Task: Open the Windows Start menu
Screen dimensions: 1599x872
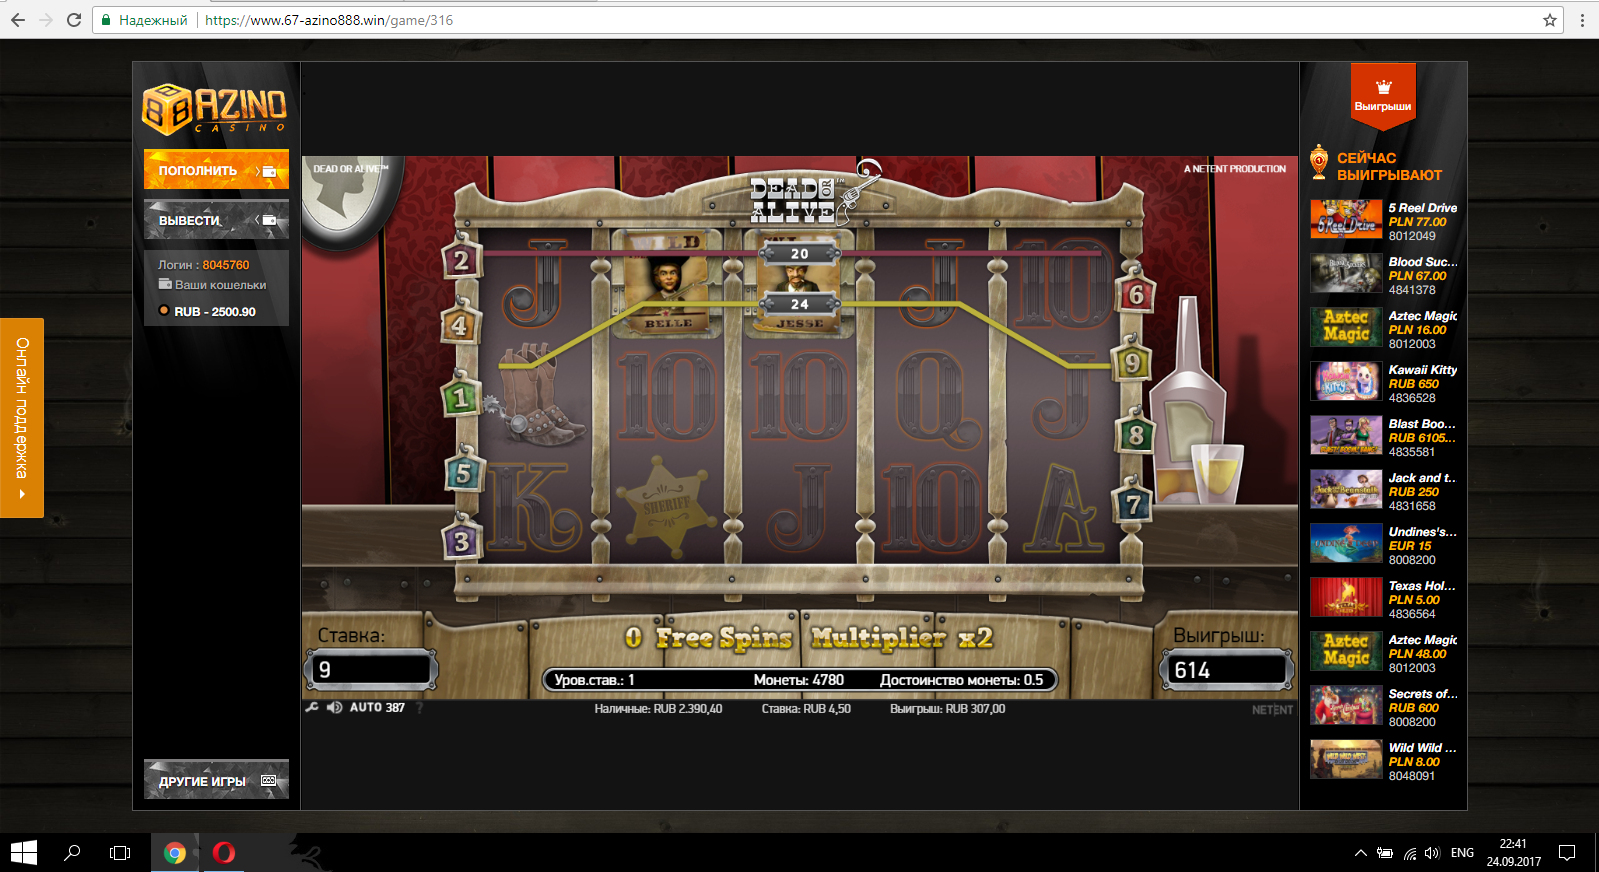Action: tap(23, 853)
